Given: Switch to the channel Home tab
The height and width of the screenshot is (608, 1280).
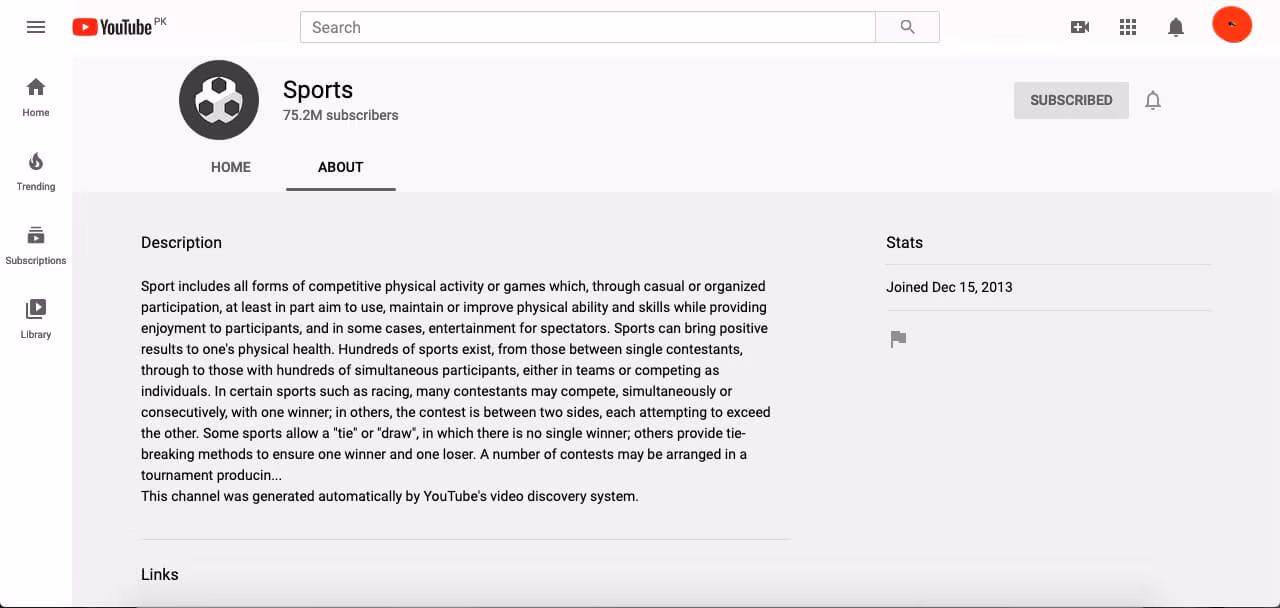Looking at the screenshot, I should tap(231, 167).
